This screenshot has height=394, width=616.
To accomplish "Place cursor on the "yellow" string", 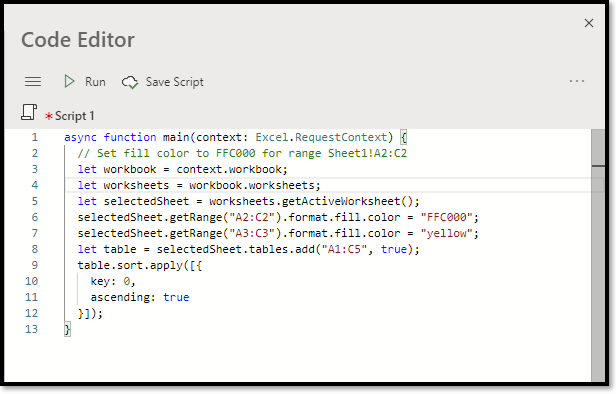I will click(446, 233).
